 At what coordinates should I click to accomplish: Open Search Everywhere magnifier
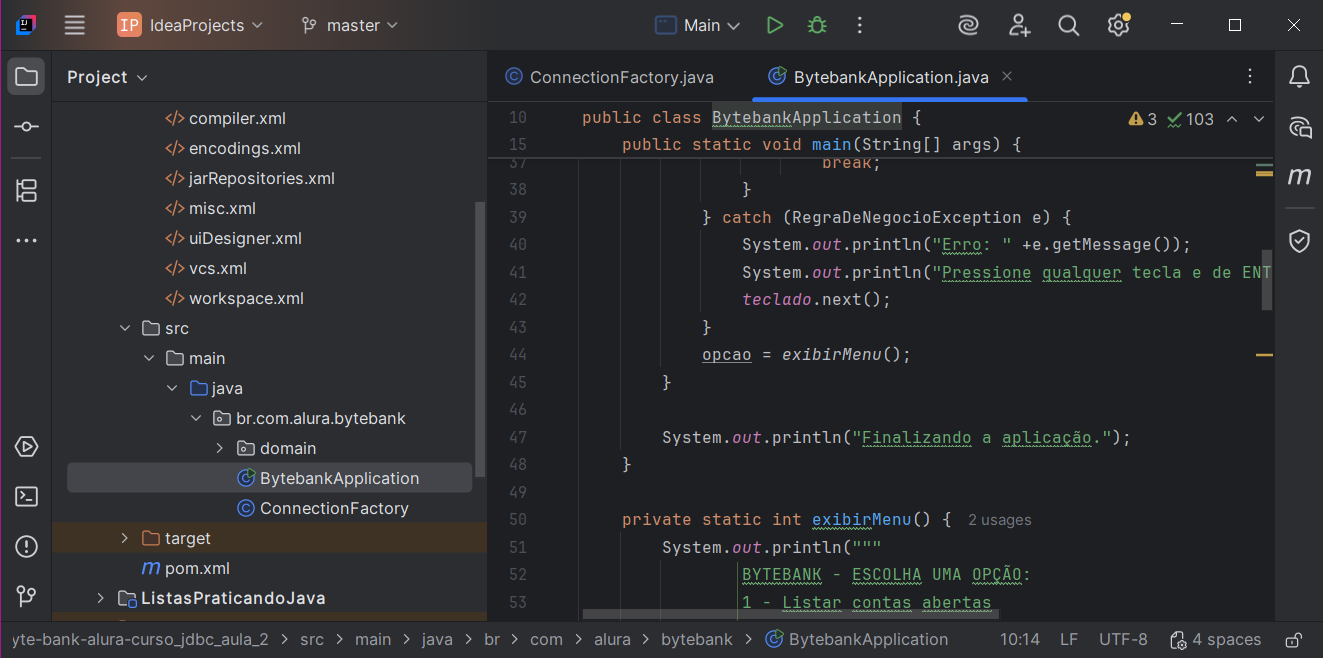coord(1068,25)
